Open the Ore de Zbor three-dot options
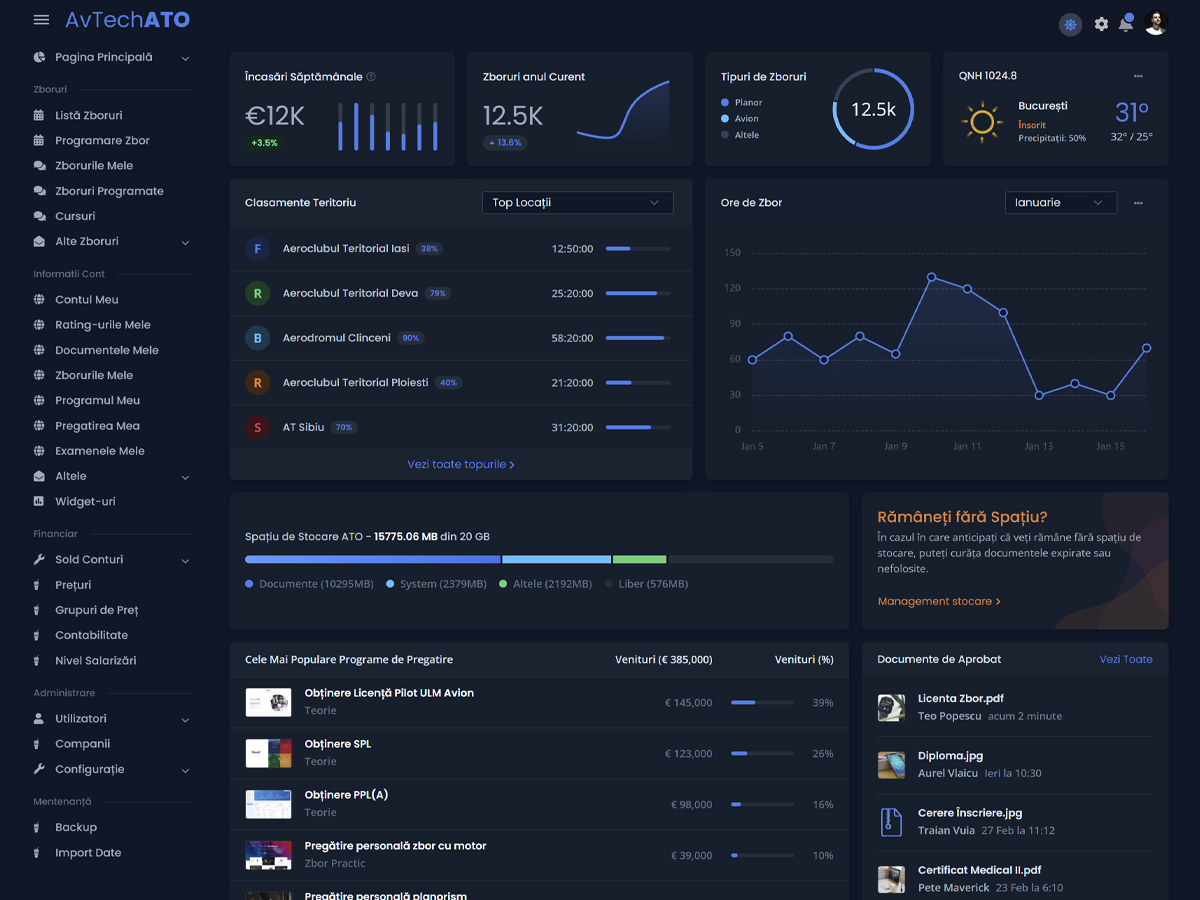Screen dimensions: 1200x900 tap(1138, 203)
